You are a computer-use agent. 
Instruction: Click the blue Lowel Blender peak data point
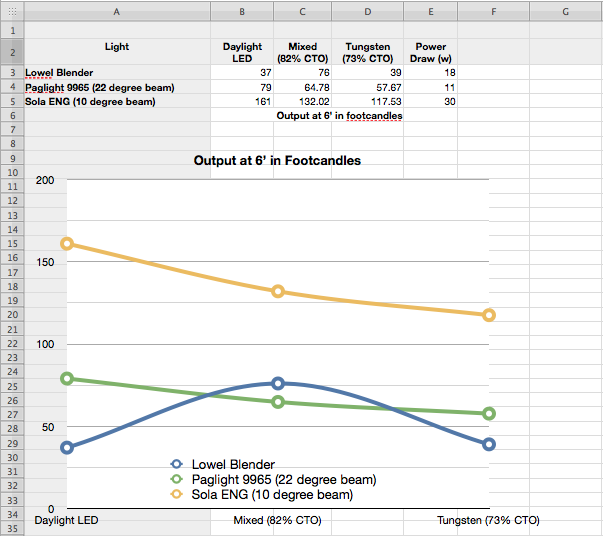click(x=278, y=383)
